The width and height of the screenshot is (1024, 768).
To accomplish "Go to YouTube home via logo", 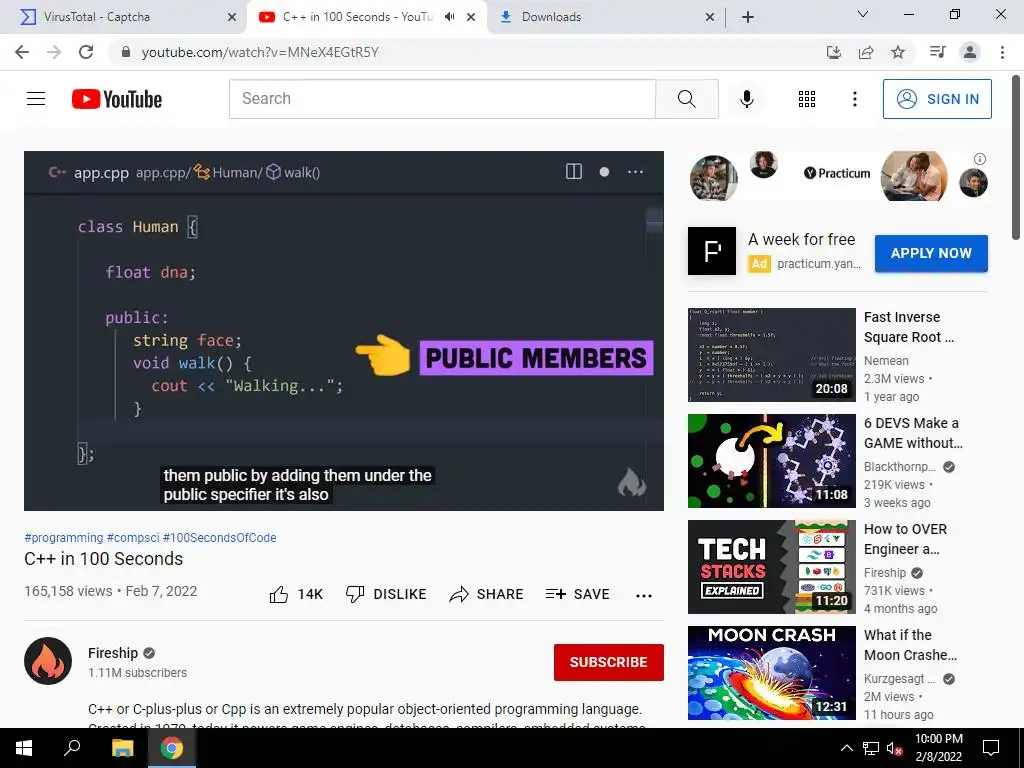I will tap(117, 99).
